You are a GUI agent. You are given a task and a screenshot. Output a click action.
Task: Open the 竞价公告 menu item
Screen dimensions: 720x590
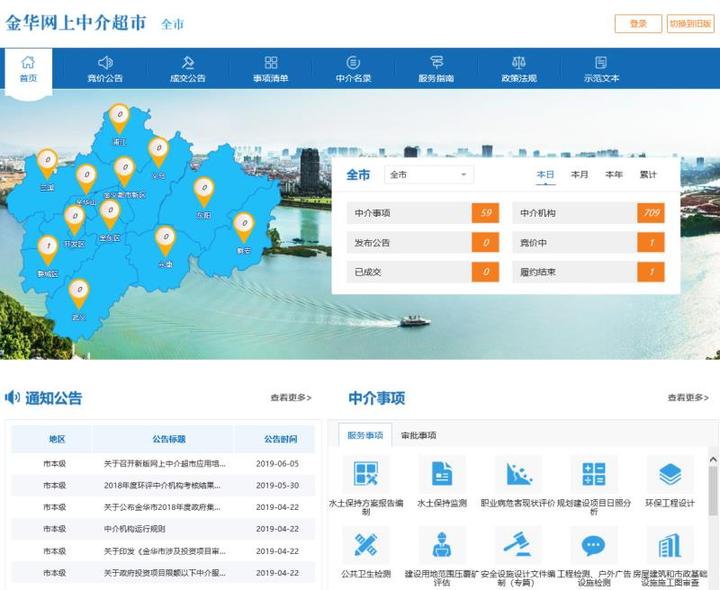click(105, 69)
